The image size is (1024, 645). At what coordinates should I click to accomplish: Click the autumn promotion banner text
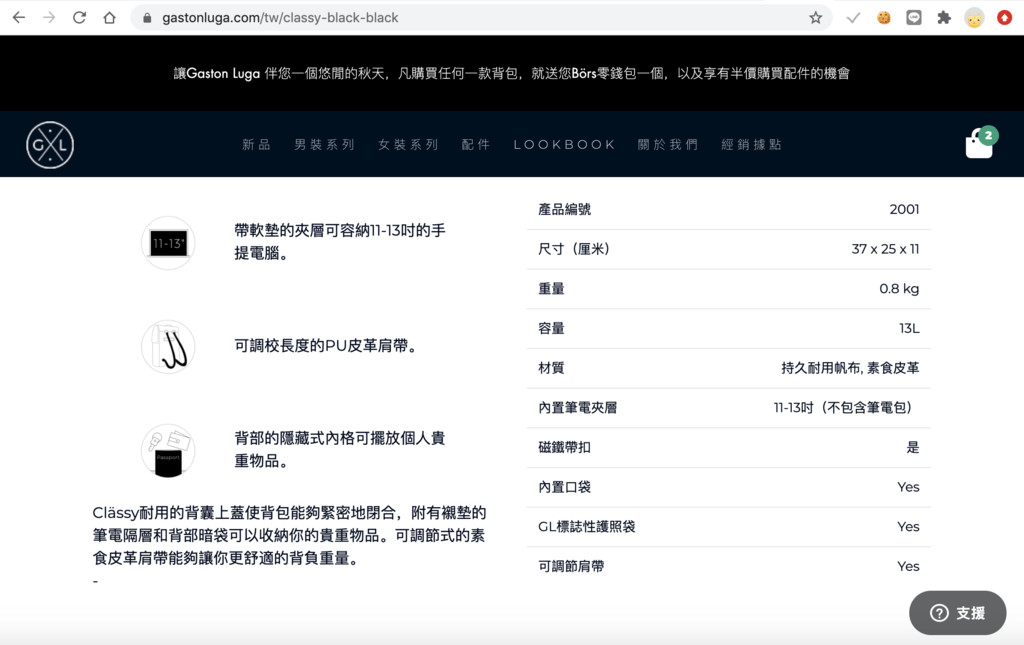[x=512, y=73]
